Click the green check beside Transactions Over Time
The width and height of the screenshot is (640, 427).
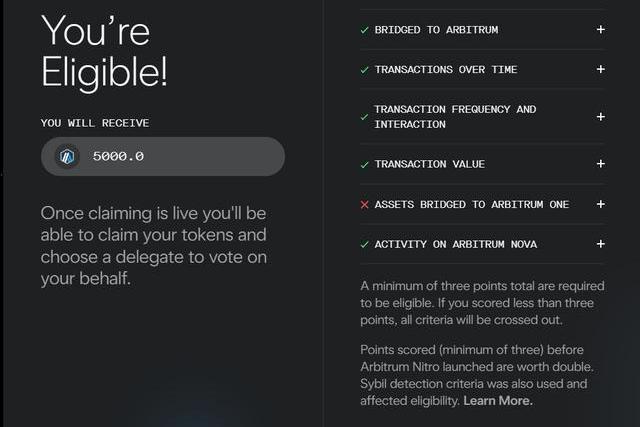364,70
